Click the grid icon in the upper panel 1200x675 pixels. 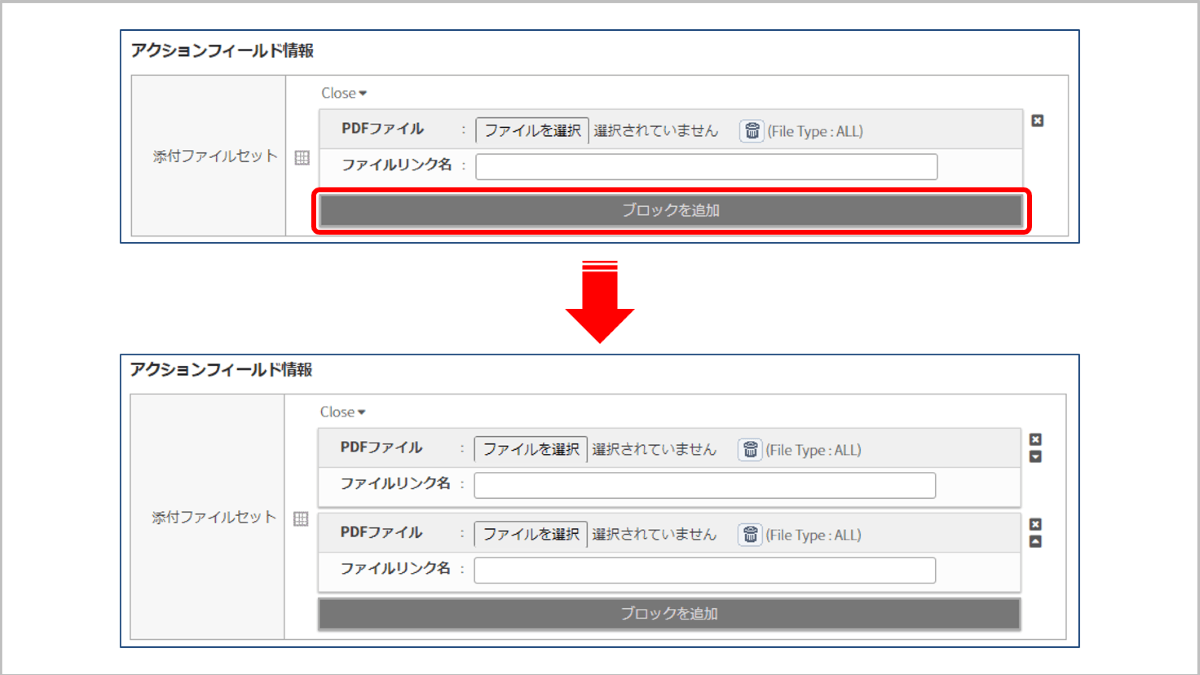(302, 158)
